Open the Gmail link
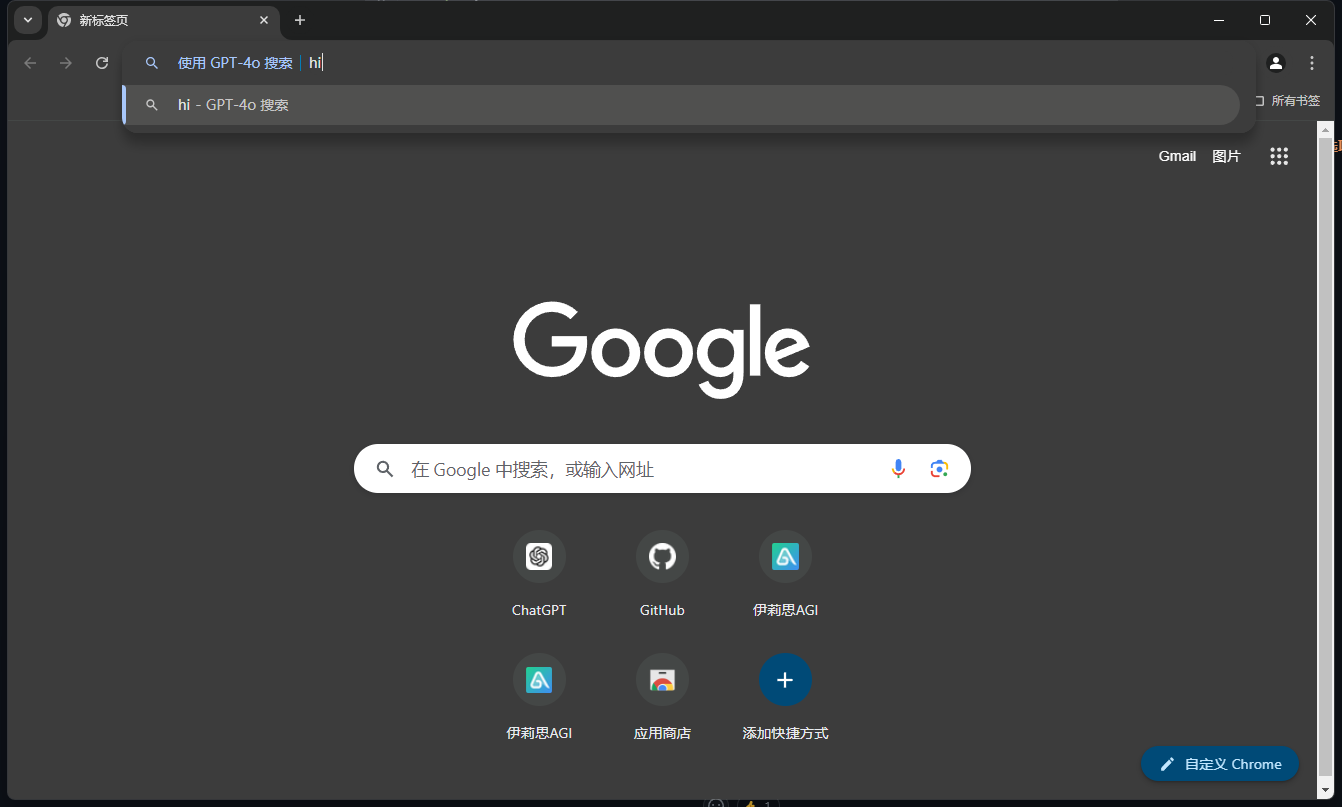This screenshot has width=1342, height=807. point(1177,156)
